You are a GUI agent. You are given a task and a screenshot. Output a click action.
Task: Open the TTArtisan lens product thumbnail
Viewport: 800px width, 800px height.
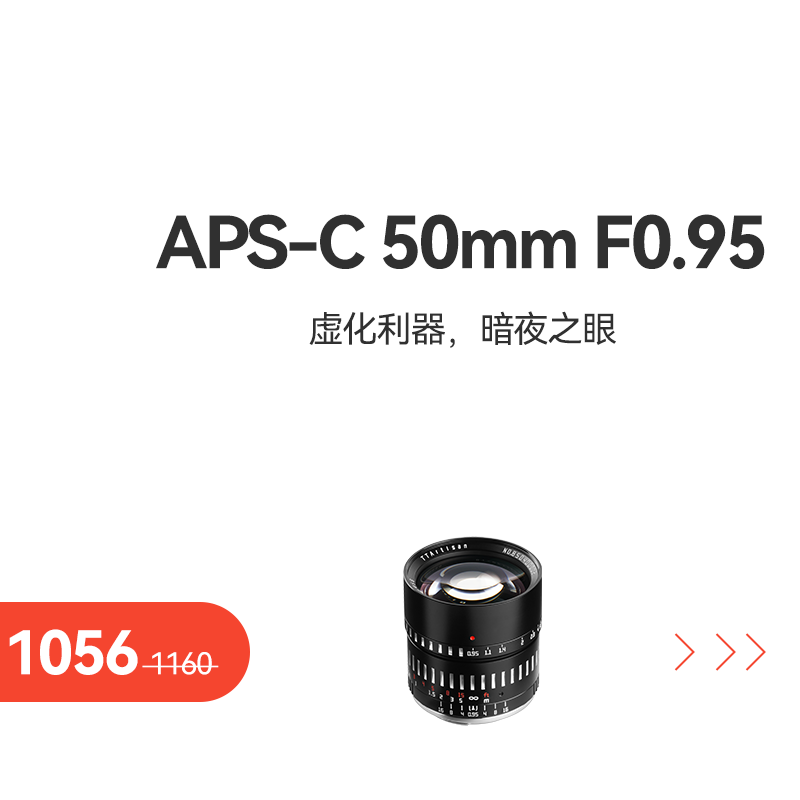[472, 630]
